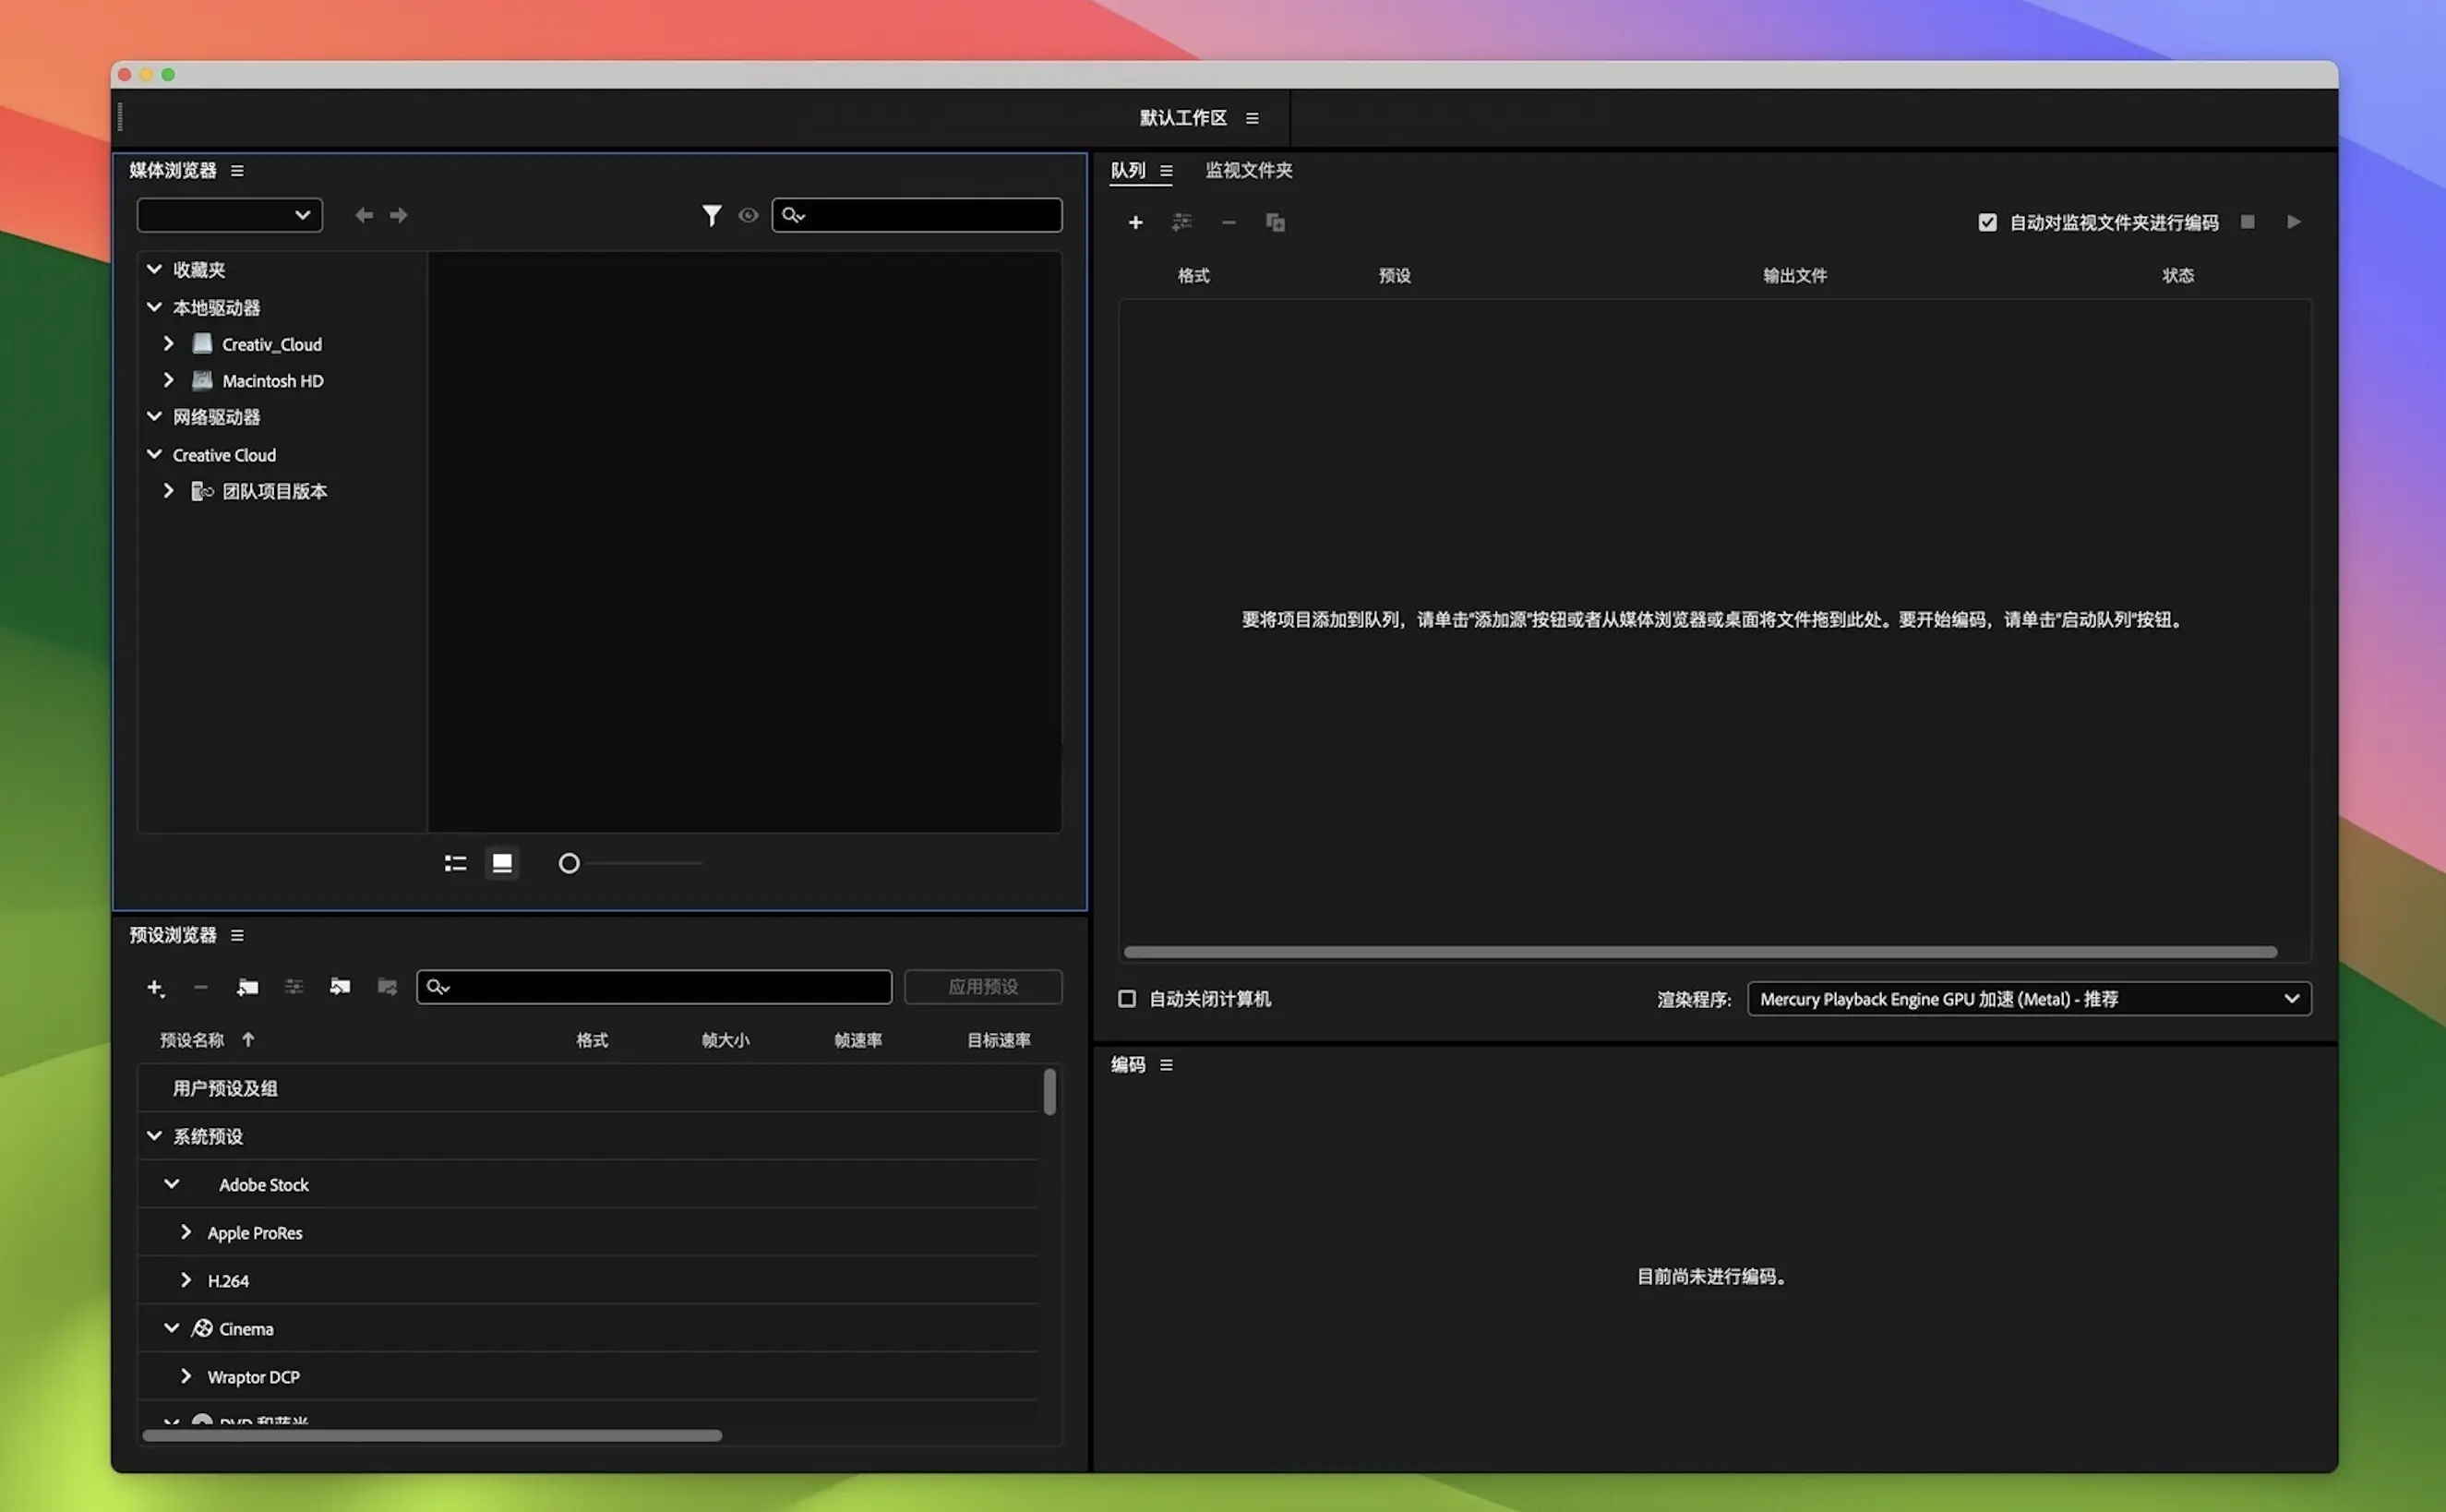Sort presets by 预设名称 column header
This screenshot has width=2446, height=1512.
tap(191, 1041)
